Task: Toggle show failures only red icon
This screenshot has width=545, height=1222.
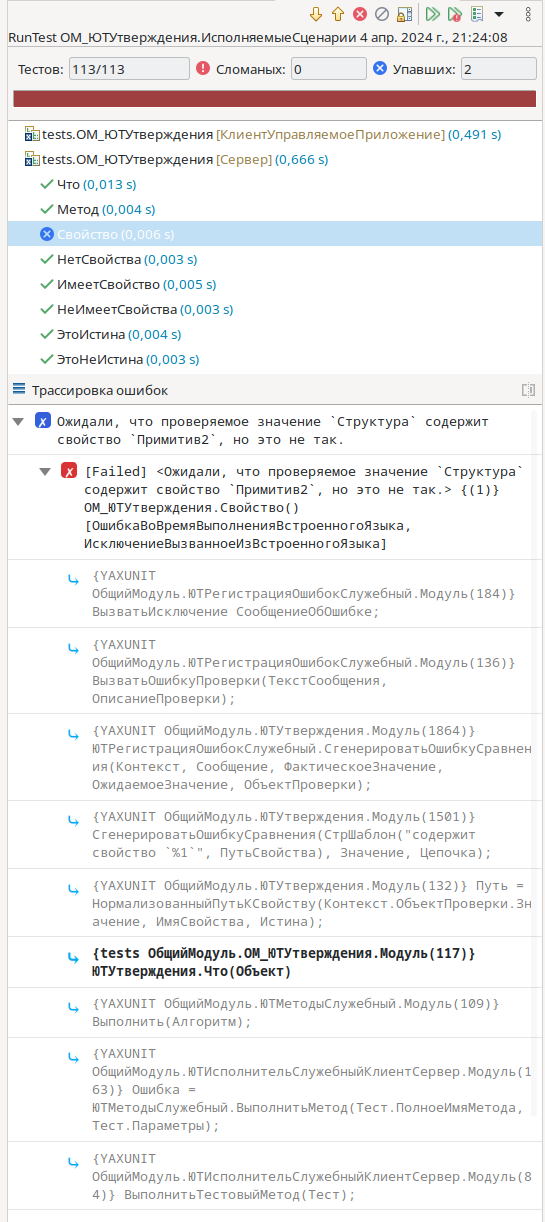Action: coord(360,14)
